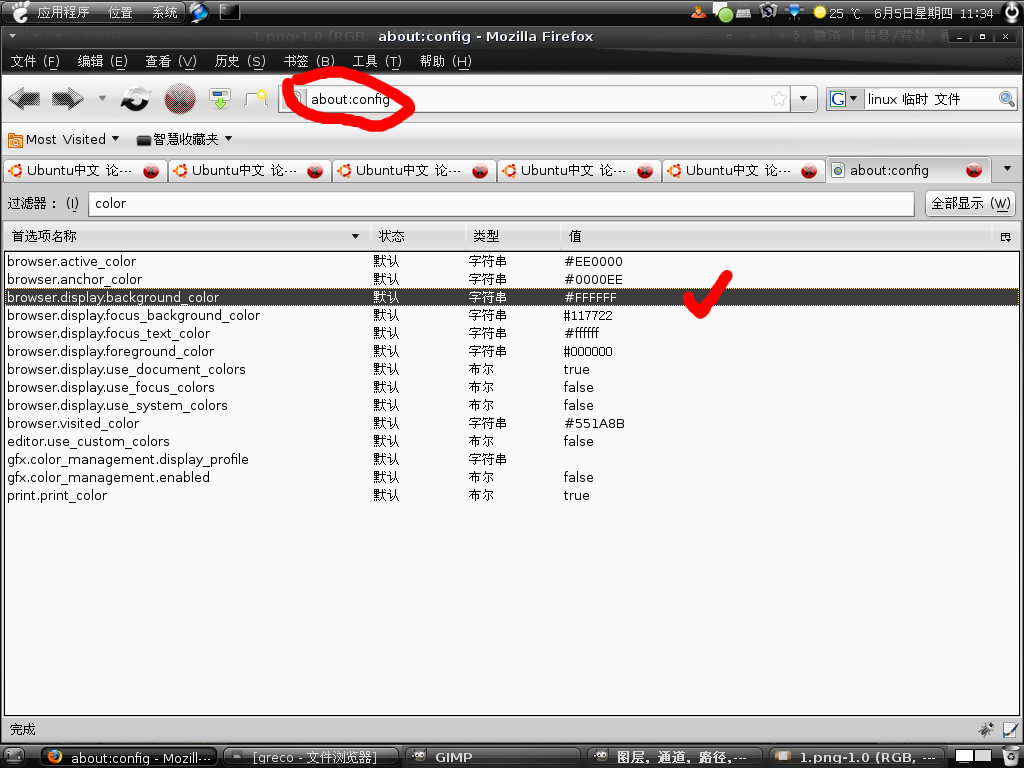This screenshot has height=768, width=1024.
Task: Click the 全部显示 (W) button
Action: click(970, 204)
